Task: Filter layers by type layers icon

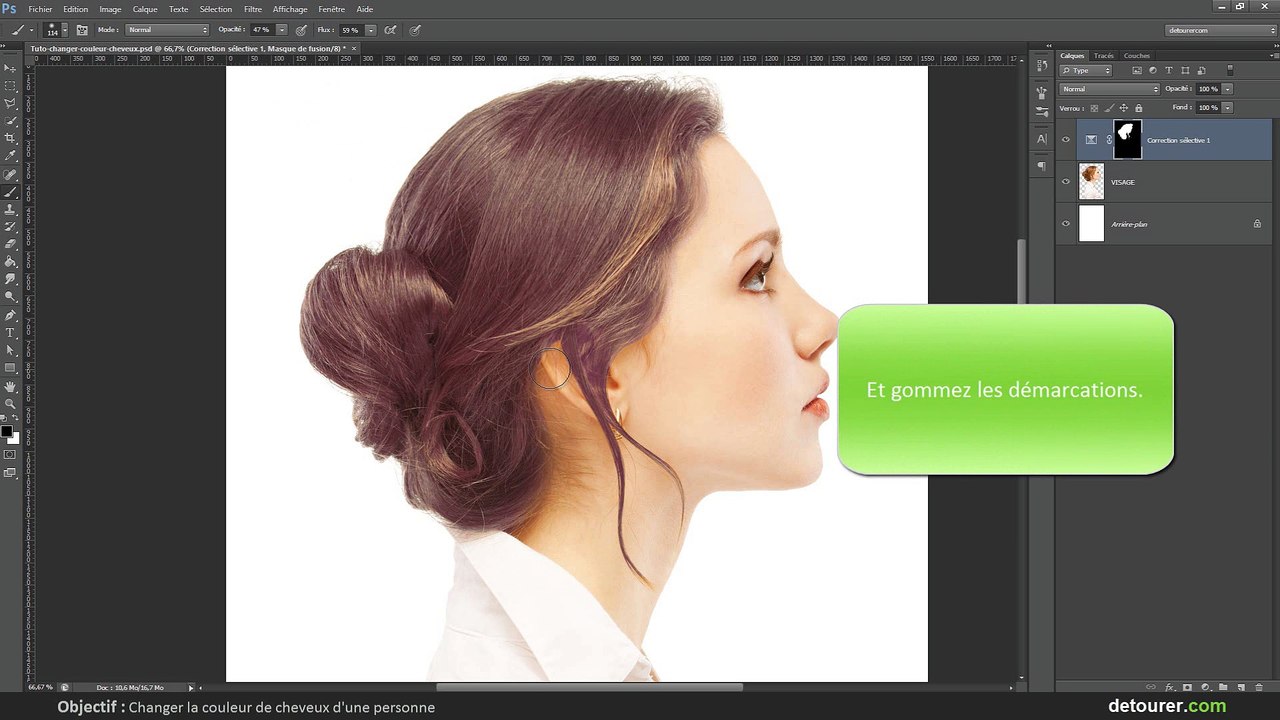Action: [1169, 71]
